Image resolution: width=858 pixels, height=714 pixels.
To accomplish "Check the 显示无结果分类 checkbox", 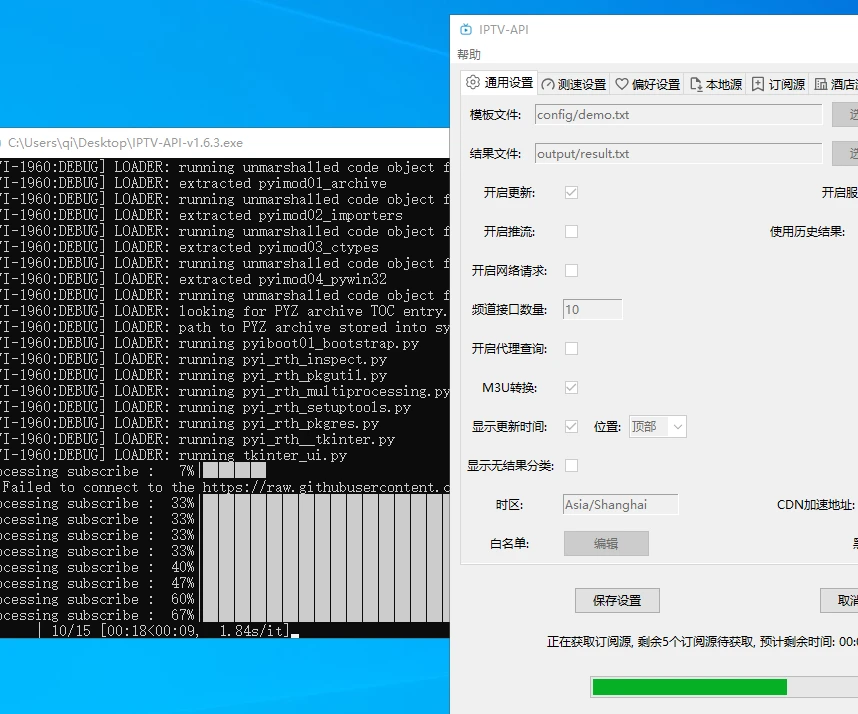I will [x=571, y=465].
